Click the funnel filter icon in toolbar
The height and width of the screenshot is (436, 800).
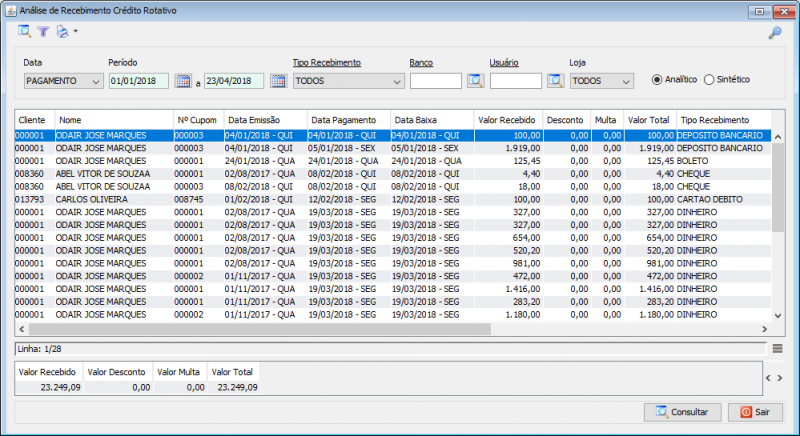(x=43, y=32)
